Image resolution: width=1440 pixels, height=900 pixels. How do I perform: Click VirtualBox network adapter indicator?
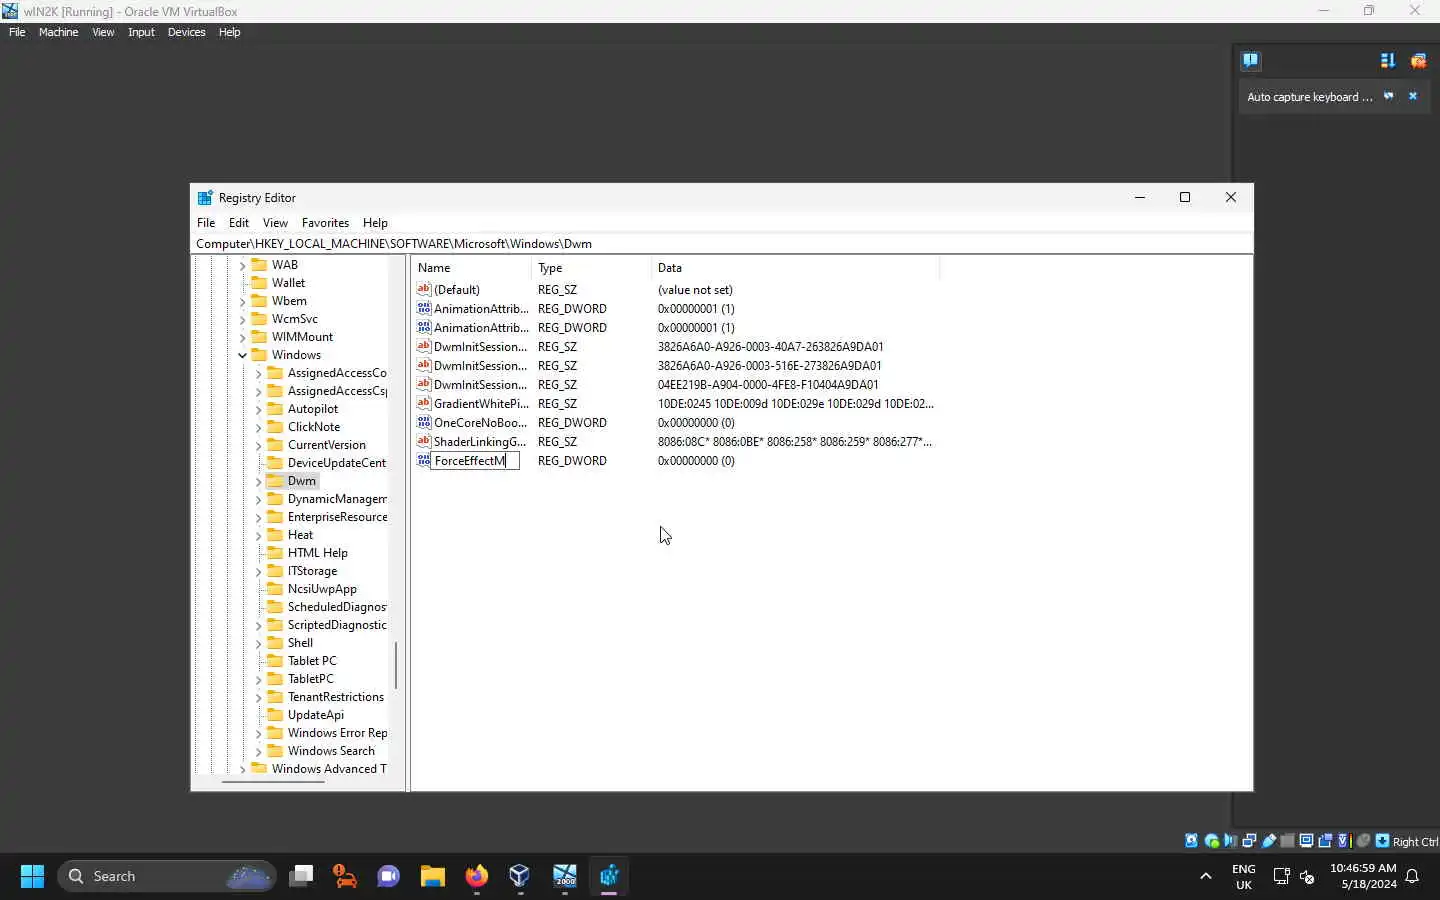coord(1249,841)
